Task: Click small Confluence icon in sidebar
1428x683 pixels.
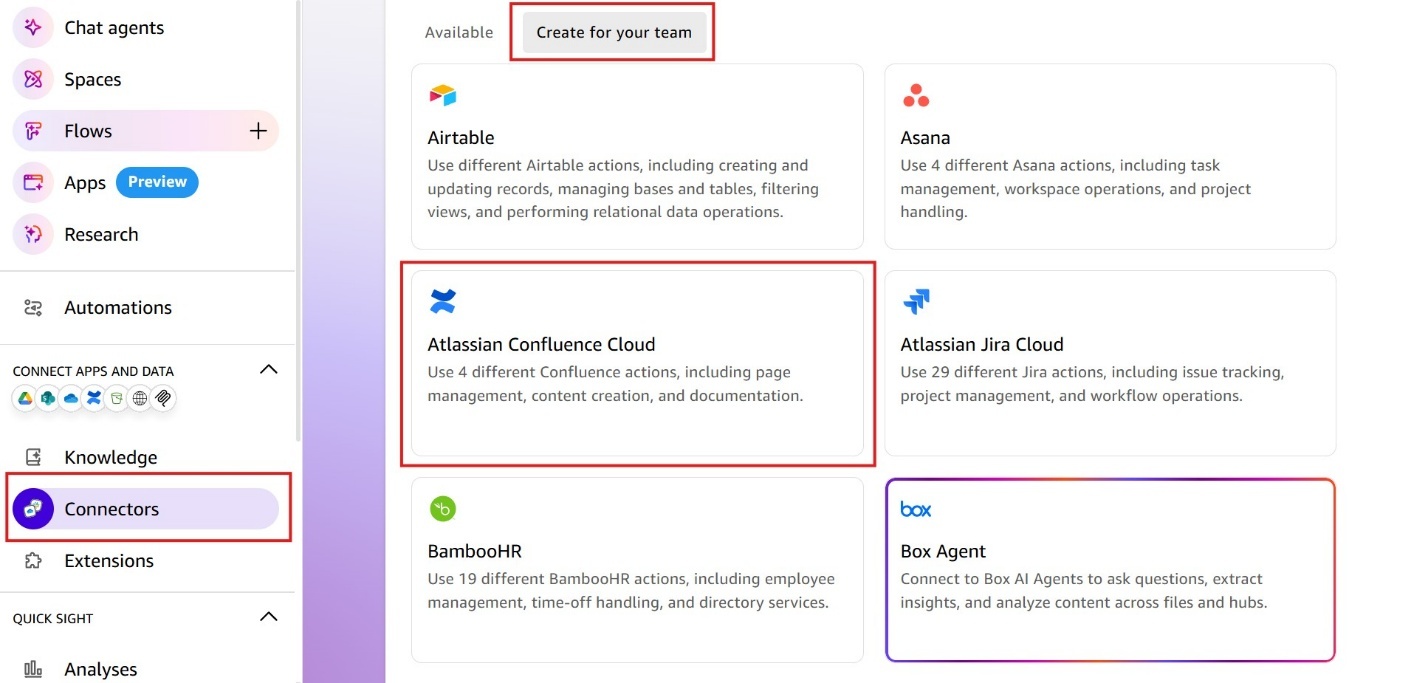Action: (x=94, y=398)
